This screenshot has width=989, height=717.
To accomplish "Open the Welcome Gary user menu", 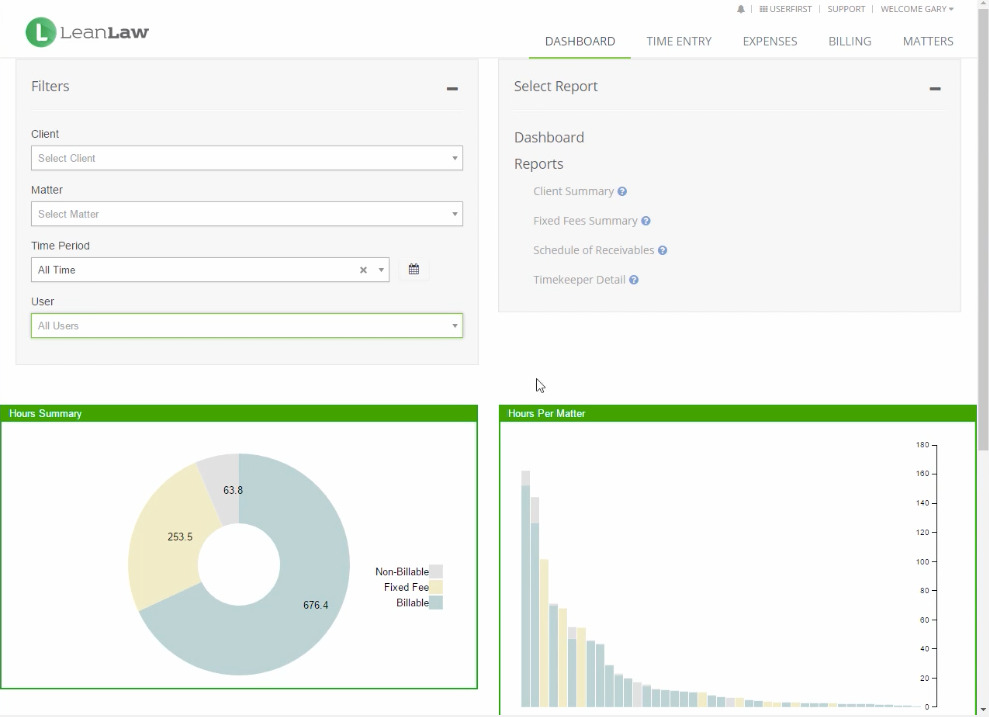I will tap(917, 9).
